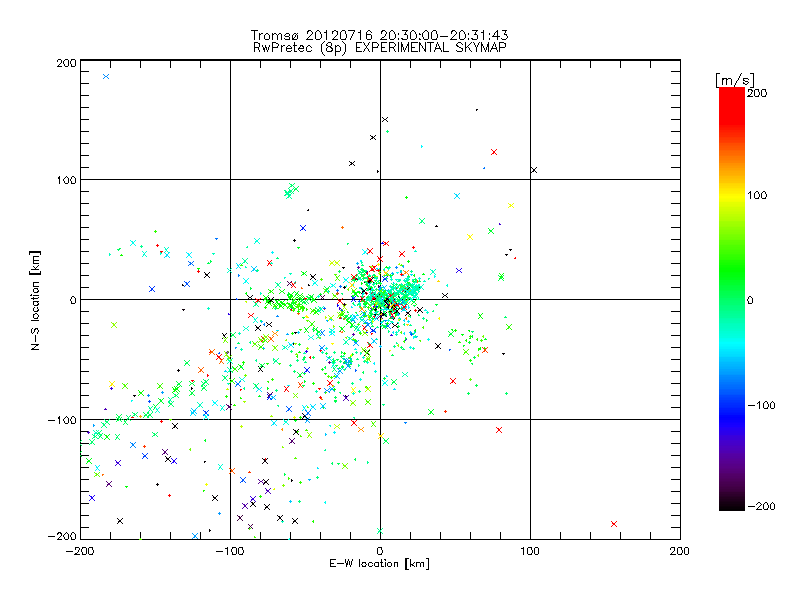Screen dimensions: 800x600
Task: Click the E-W axis tick label "0"
Action: (380, 551)
